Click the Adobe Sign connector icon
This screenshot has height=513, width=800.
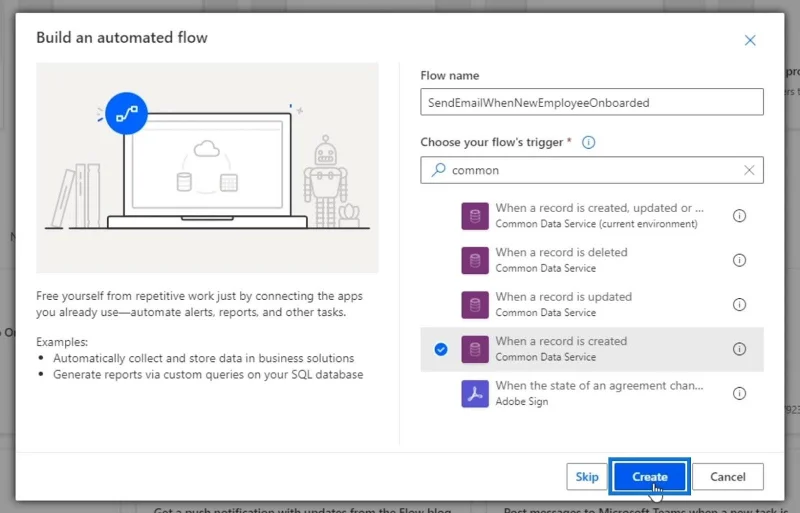(475, 394)
